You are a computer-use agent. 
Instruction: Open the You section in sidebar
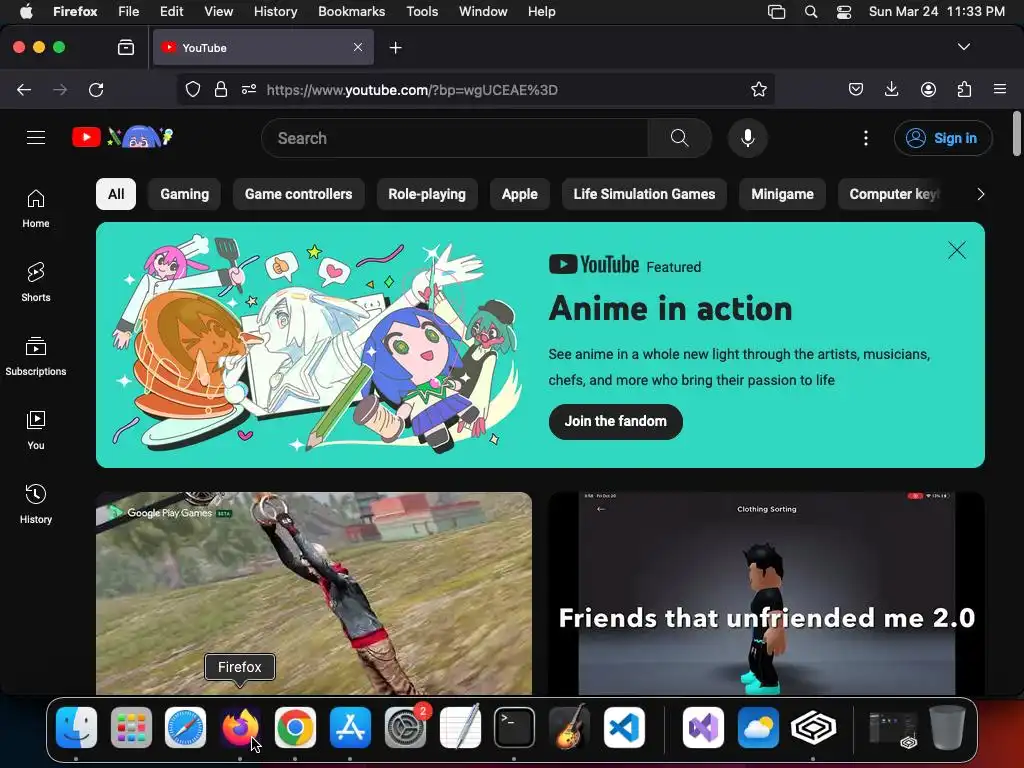[x=36, y=430]
